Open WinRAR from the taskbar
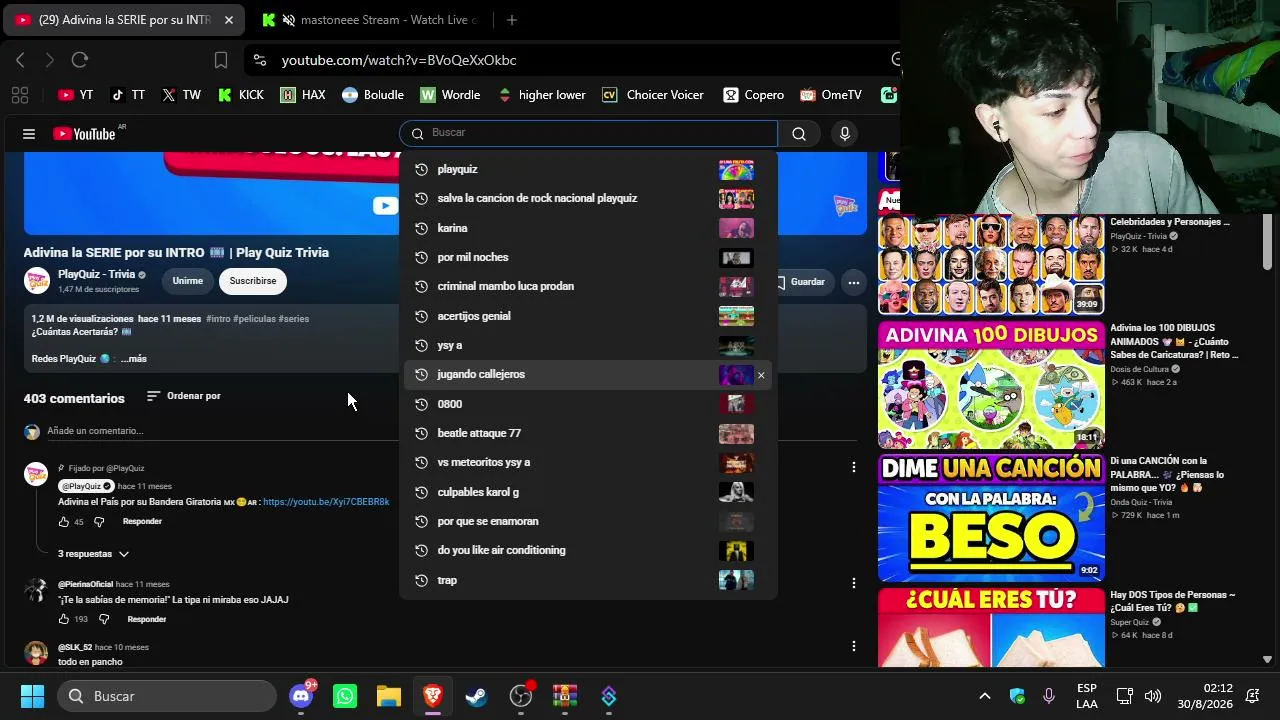This screenshot has height=720, width=1280. pos(565,696)
